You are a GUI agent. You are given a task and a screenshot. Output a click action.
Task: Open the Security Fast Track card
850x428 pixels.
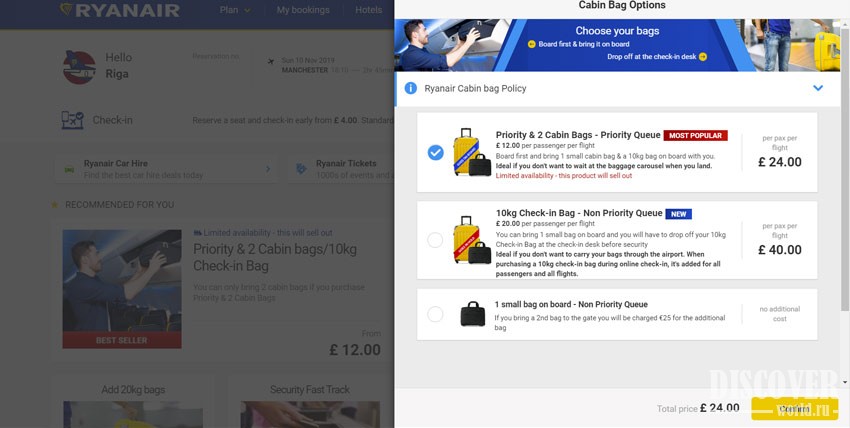(309, 401)
